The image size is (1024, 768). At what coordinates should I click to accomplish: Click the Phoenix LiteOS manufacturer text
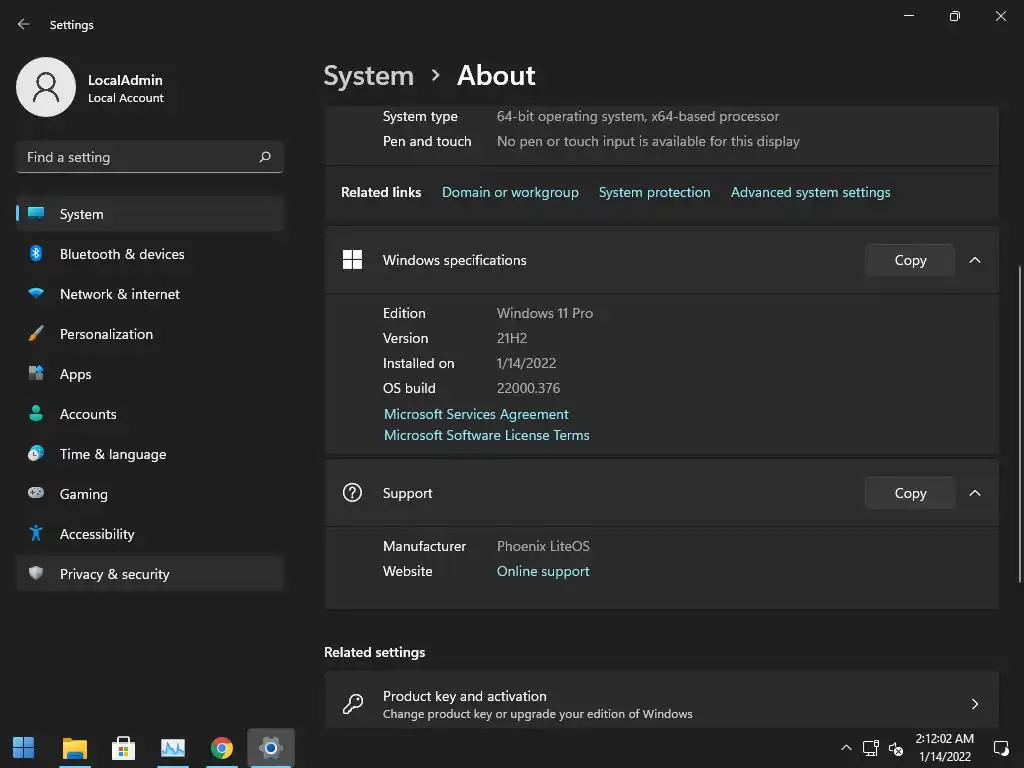pos(543,546)
